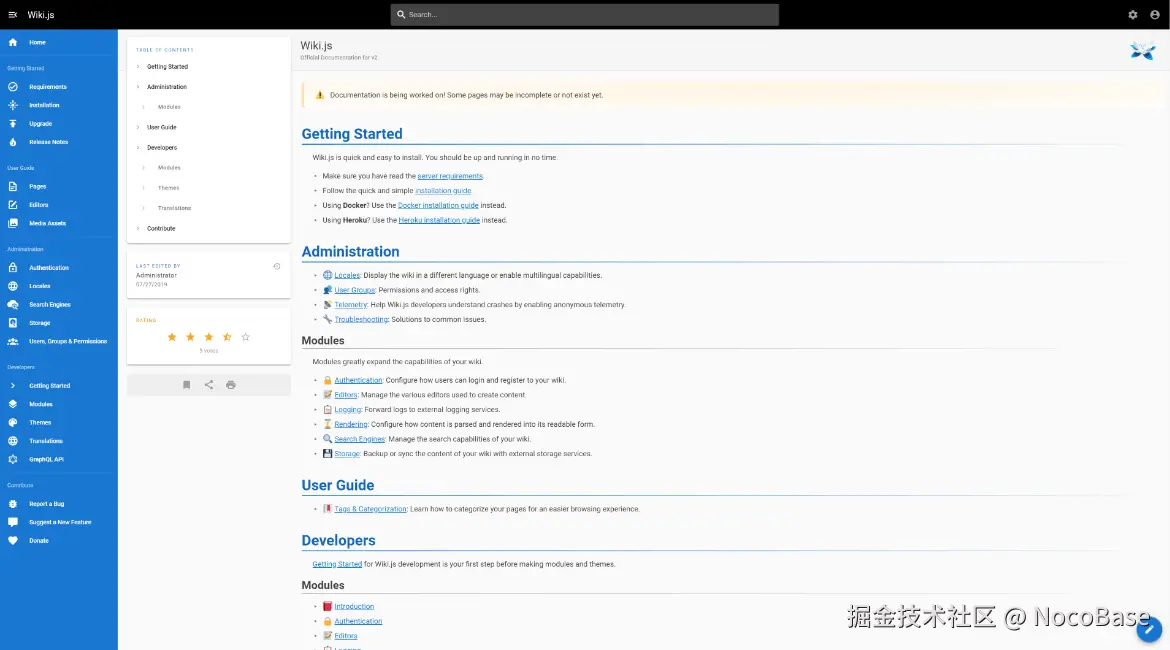Screen dimensions: 1170x650
Task: Open the Wiki.js logo at top right
Action: click(x=1142, y=50)
